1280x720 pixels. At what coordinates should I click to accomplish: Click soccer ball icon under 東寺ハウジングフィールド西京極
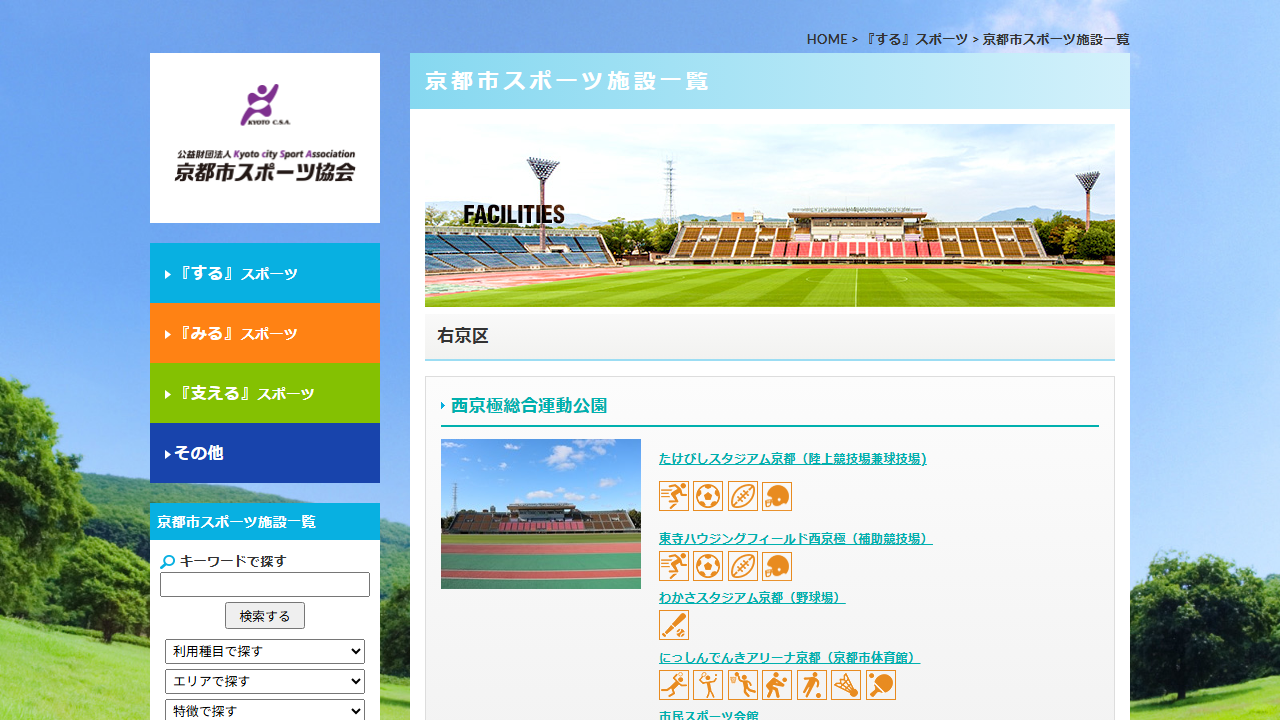pos(708,566)
